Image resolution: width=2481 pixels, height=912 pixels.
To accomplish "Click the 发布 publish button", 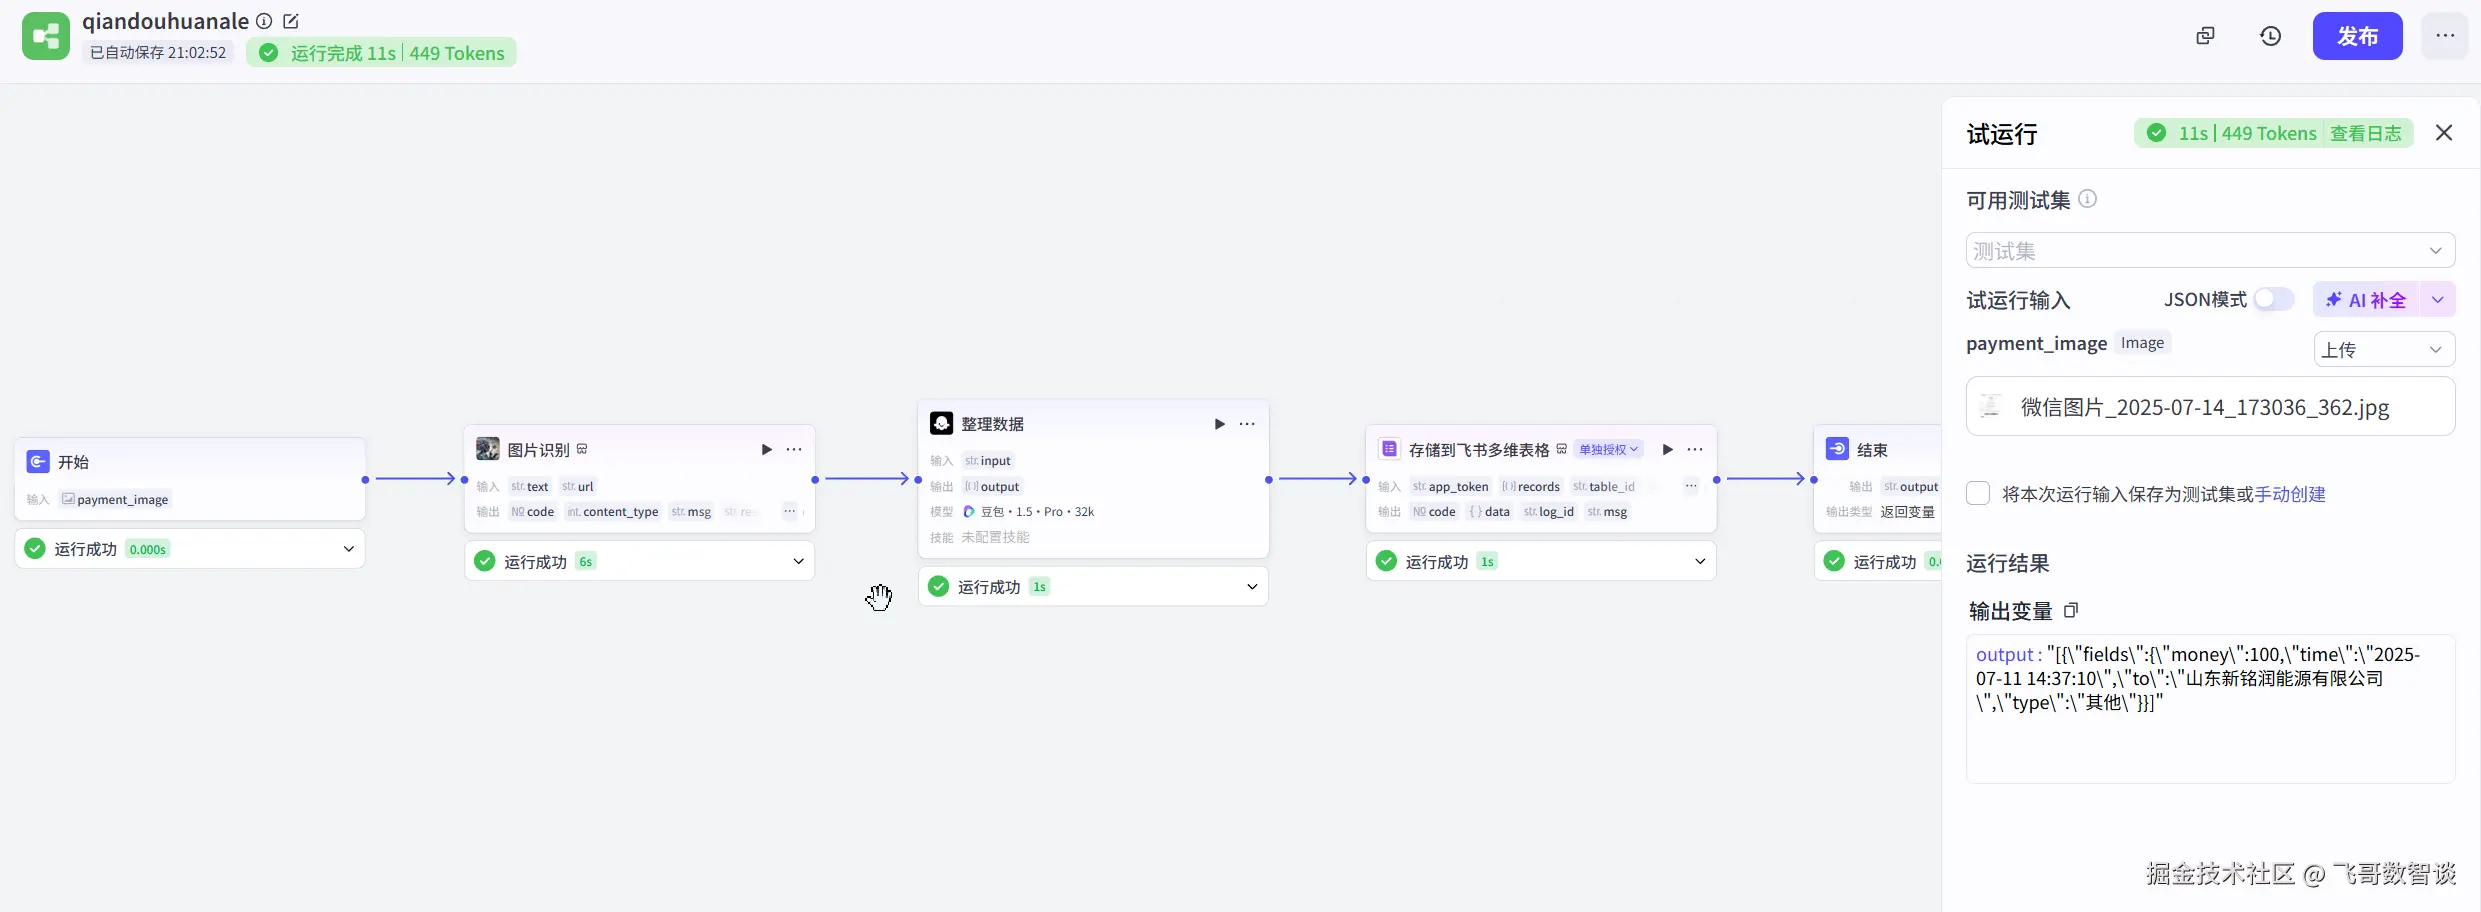I will 2357,36.
